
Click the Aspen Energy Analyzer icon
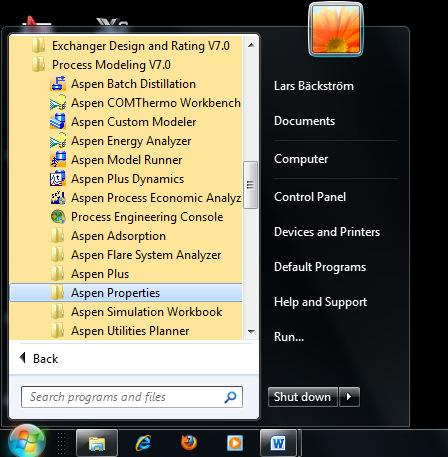point(58,141)
